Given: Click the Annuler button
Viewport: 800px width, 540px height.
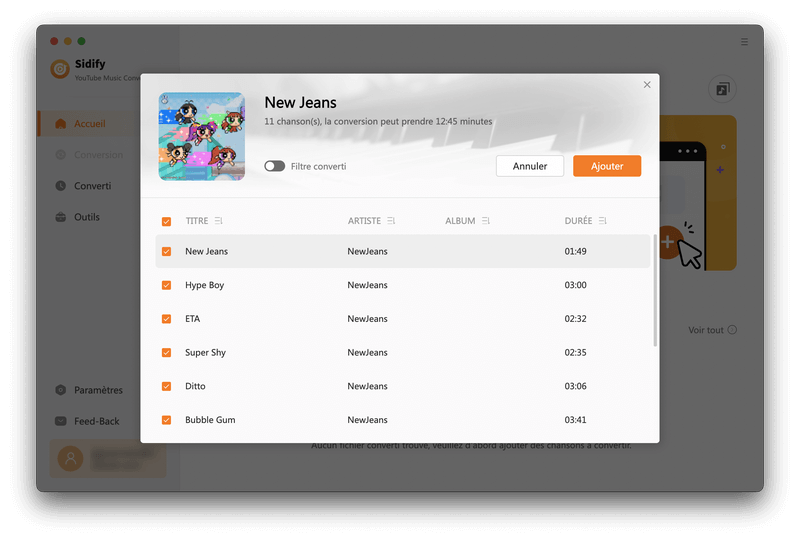Looking at the screenshot, I should tap(529, 166).
